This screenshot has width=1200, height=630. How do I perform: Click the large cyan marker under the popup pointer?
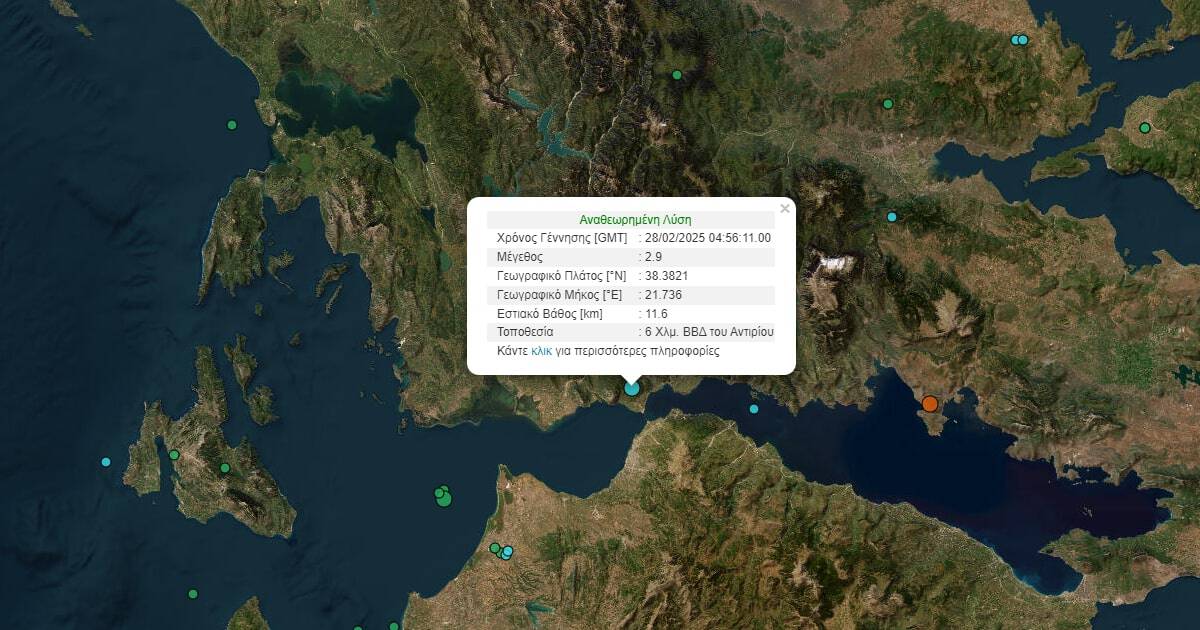point(632,388)
